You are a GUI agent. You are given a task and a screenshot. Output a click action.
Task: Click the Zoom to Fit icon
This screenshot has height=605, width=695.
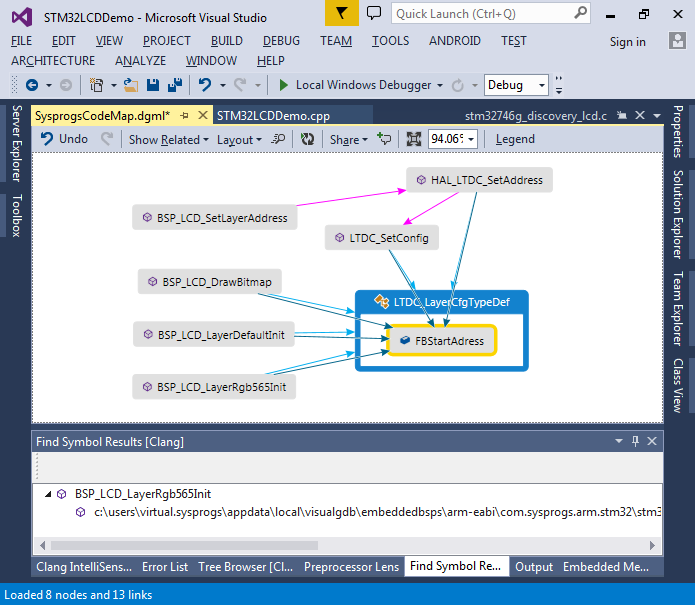click(414, 139)
